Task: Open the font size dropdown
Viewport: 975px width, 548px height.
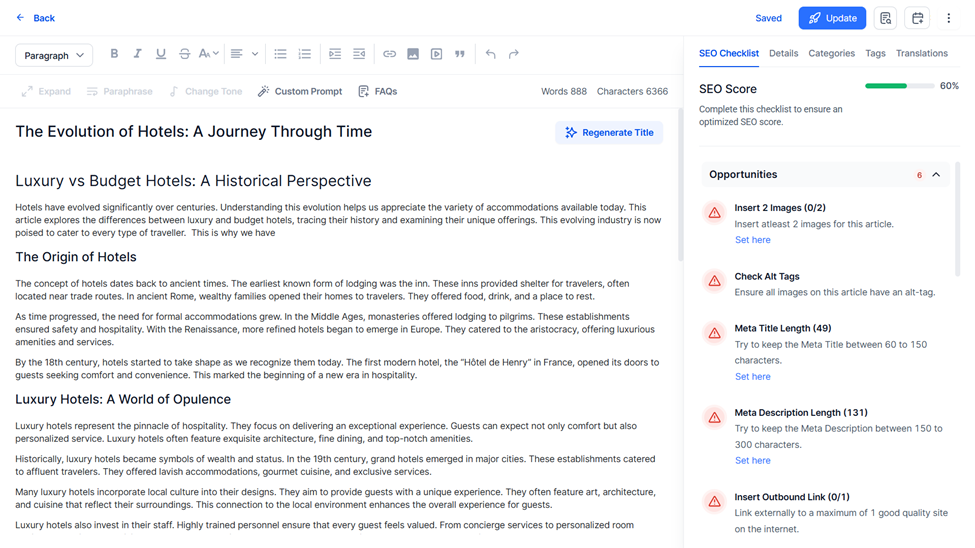Action: point(209,53)
